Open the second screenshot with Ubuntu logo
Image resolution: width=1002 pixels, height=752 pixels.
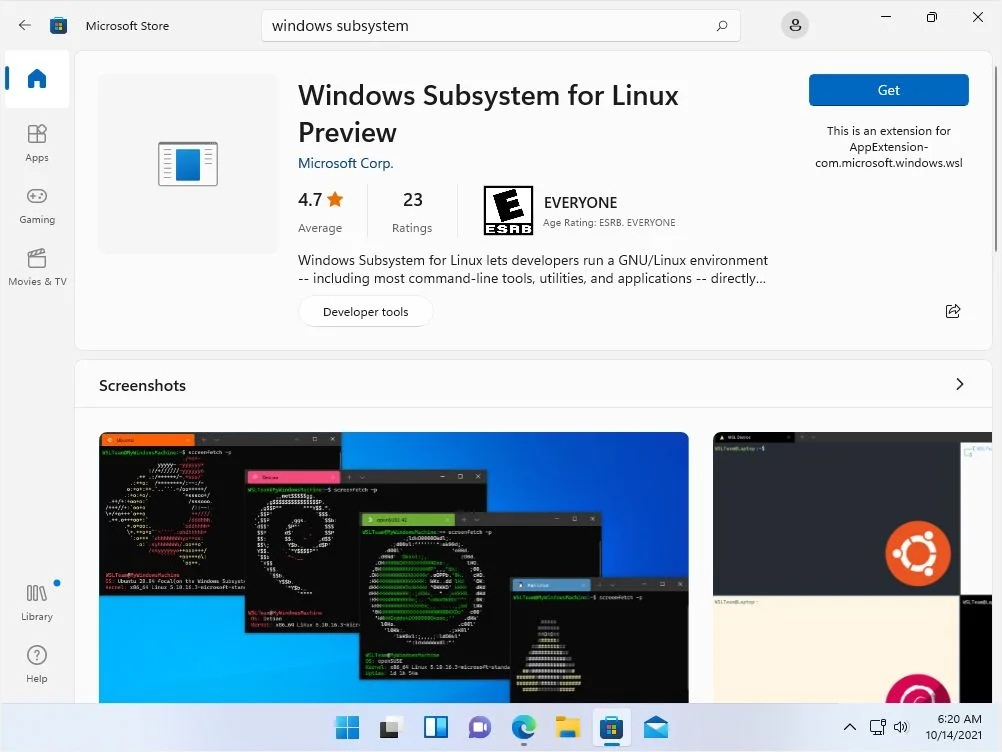[852, 567]
